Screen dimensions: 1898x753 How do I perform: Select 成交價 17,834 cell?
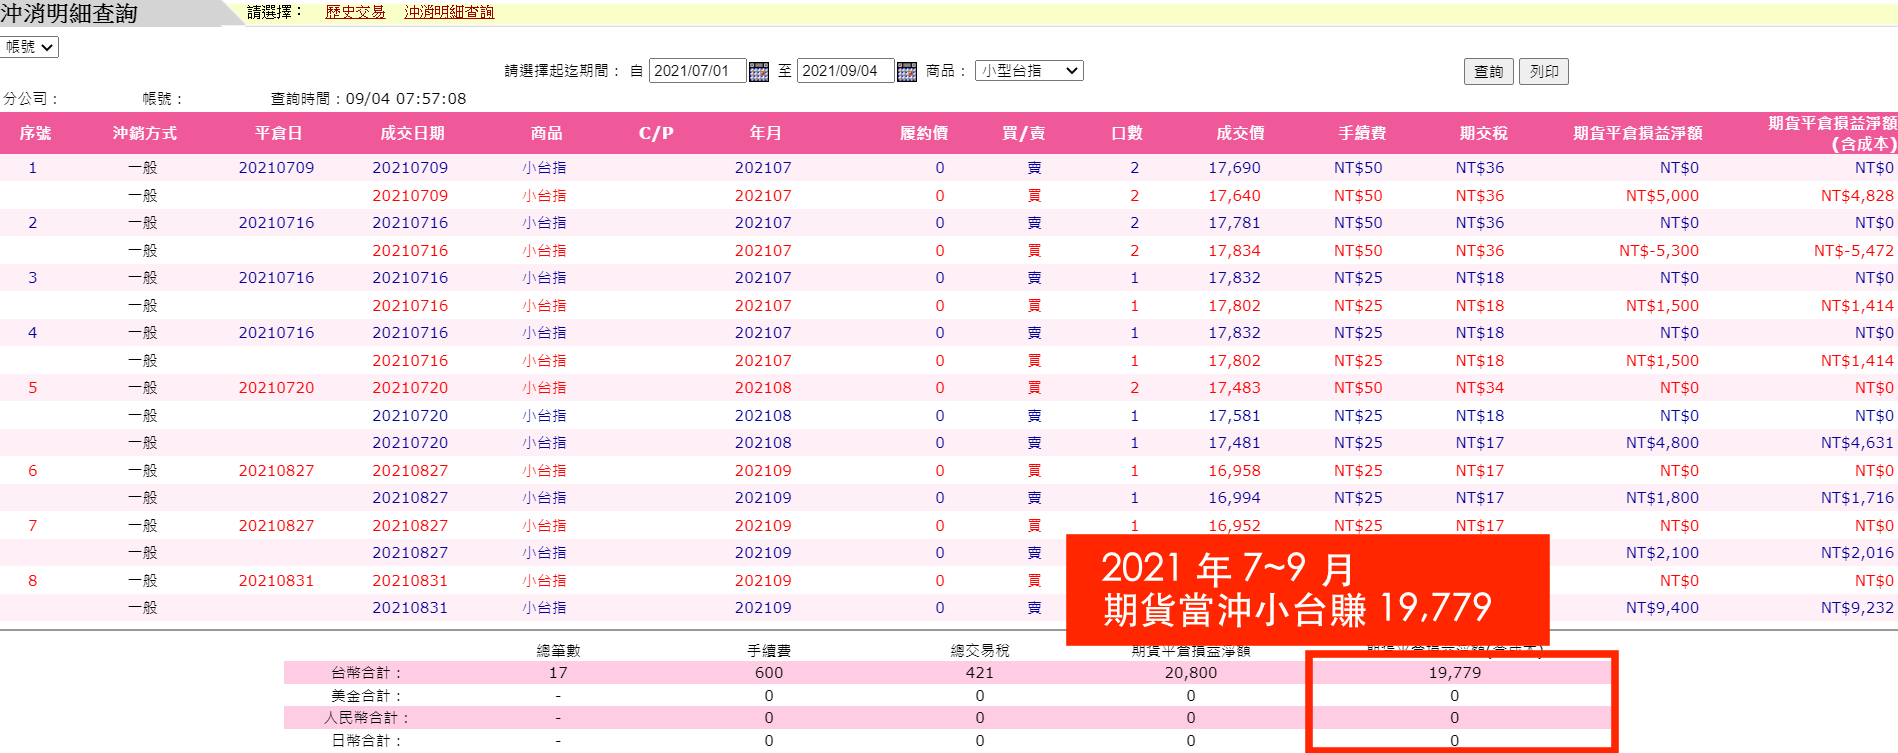[x=1234, y=251]
